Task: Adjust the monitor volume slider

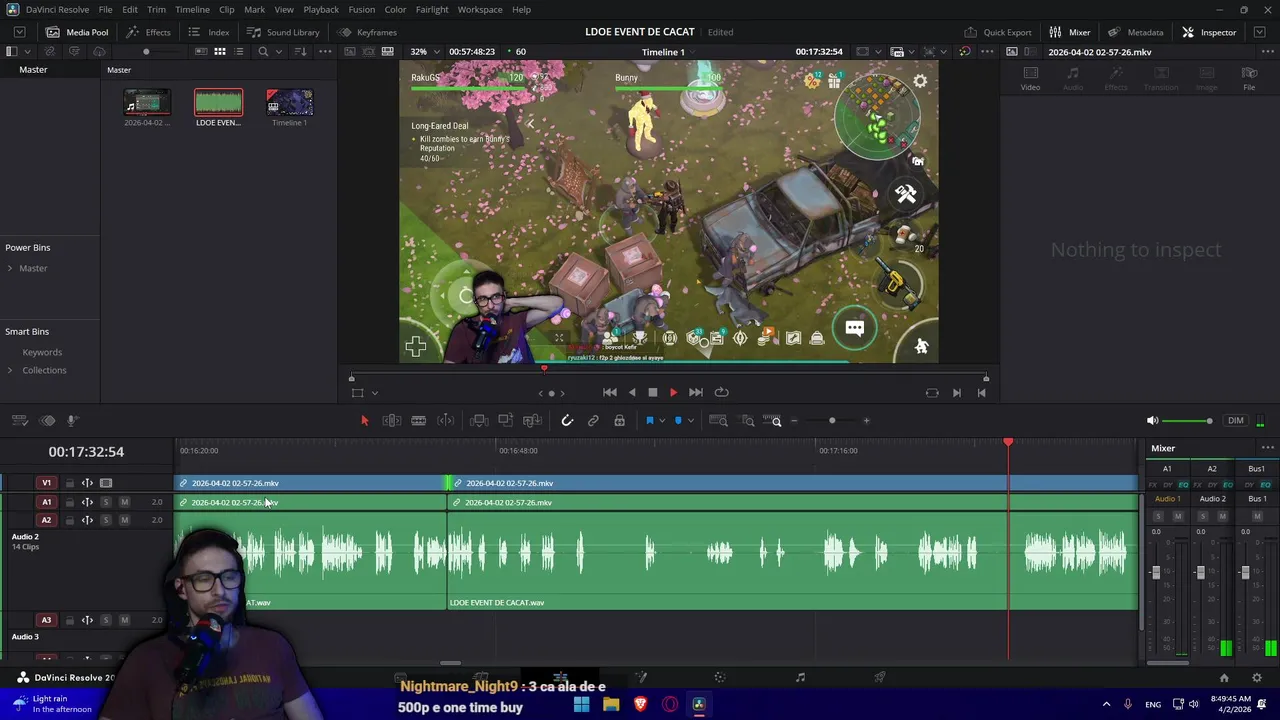Action: [1188, 421]
